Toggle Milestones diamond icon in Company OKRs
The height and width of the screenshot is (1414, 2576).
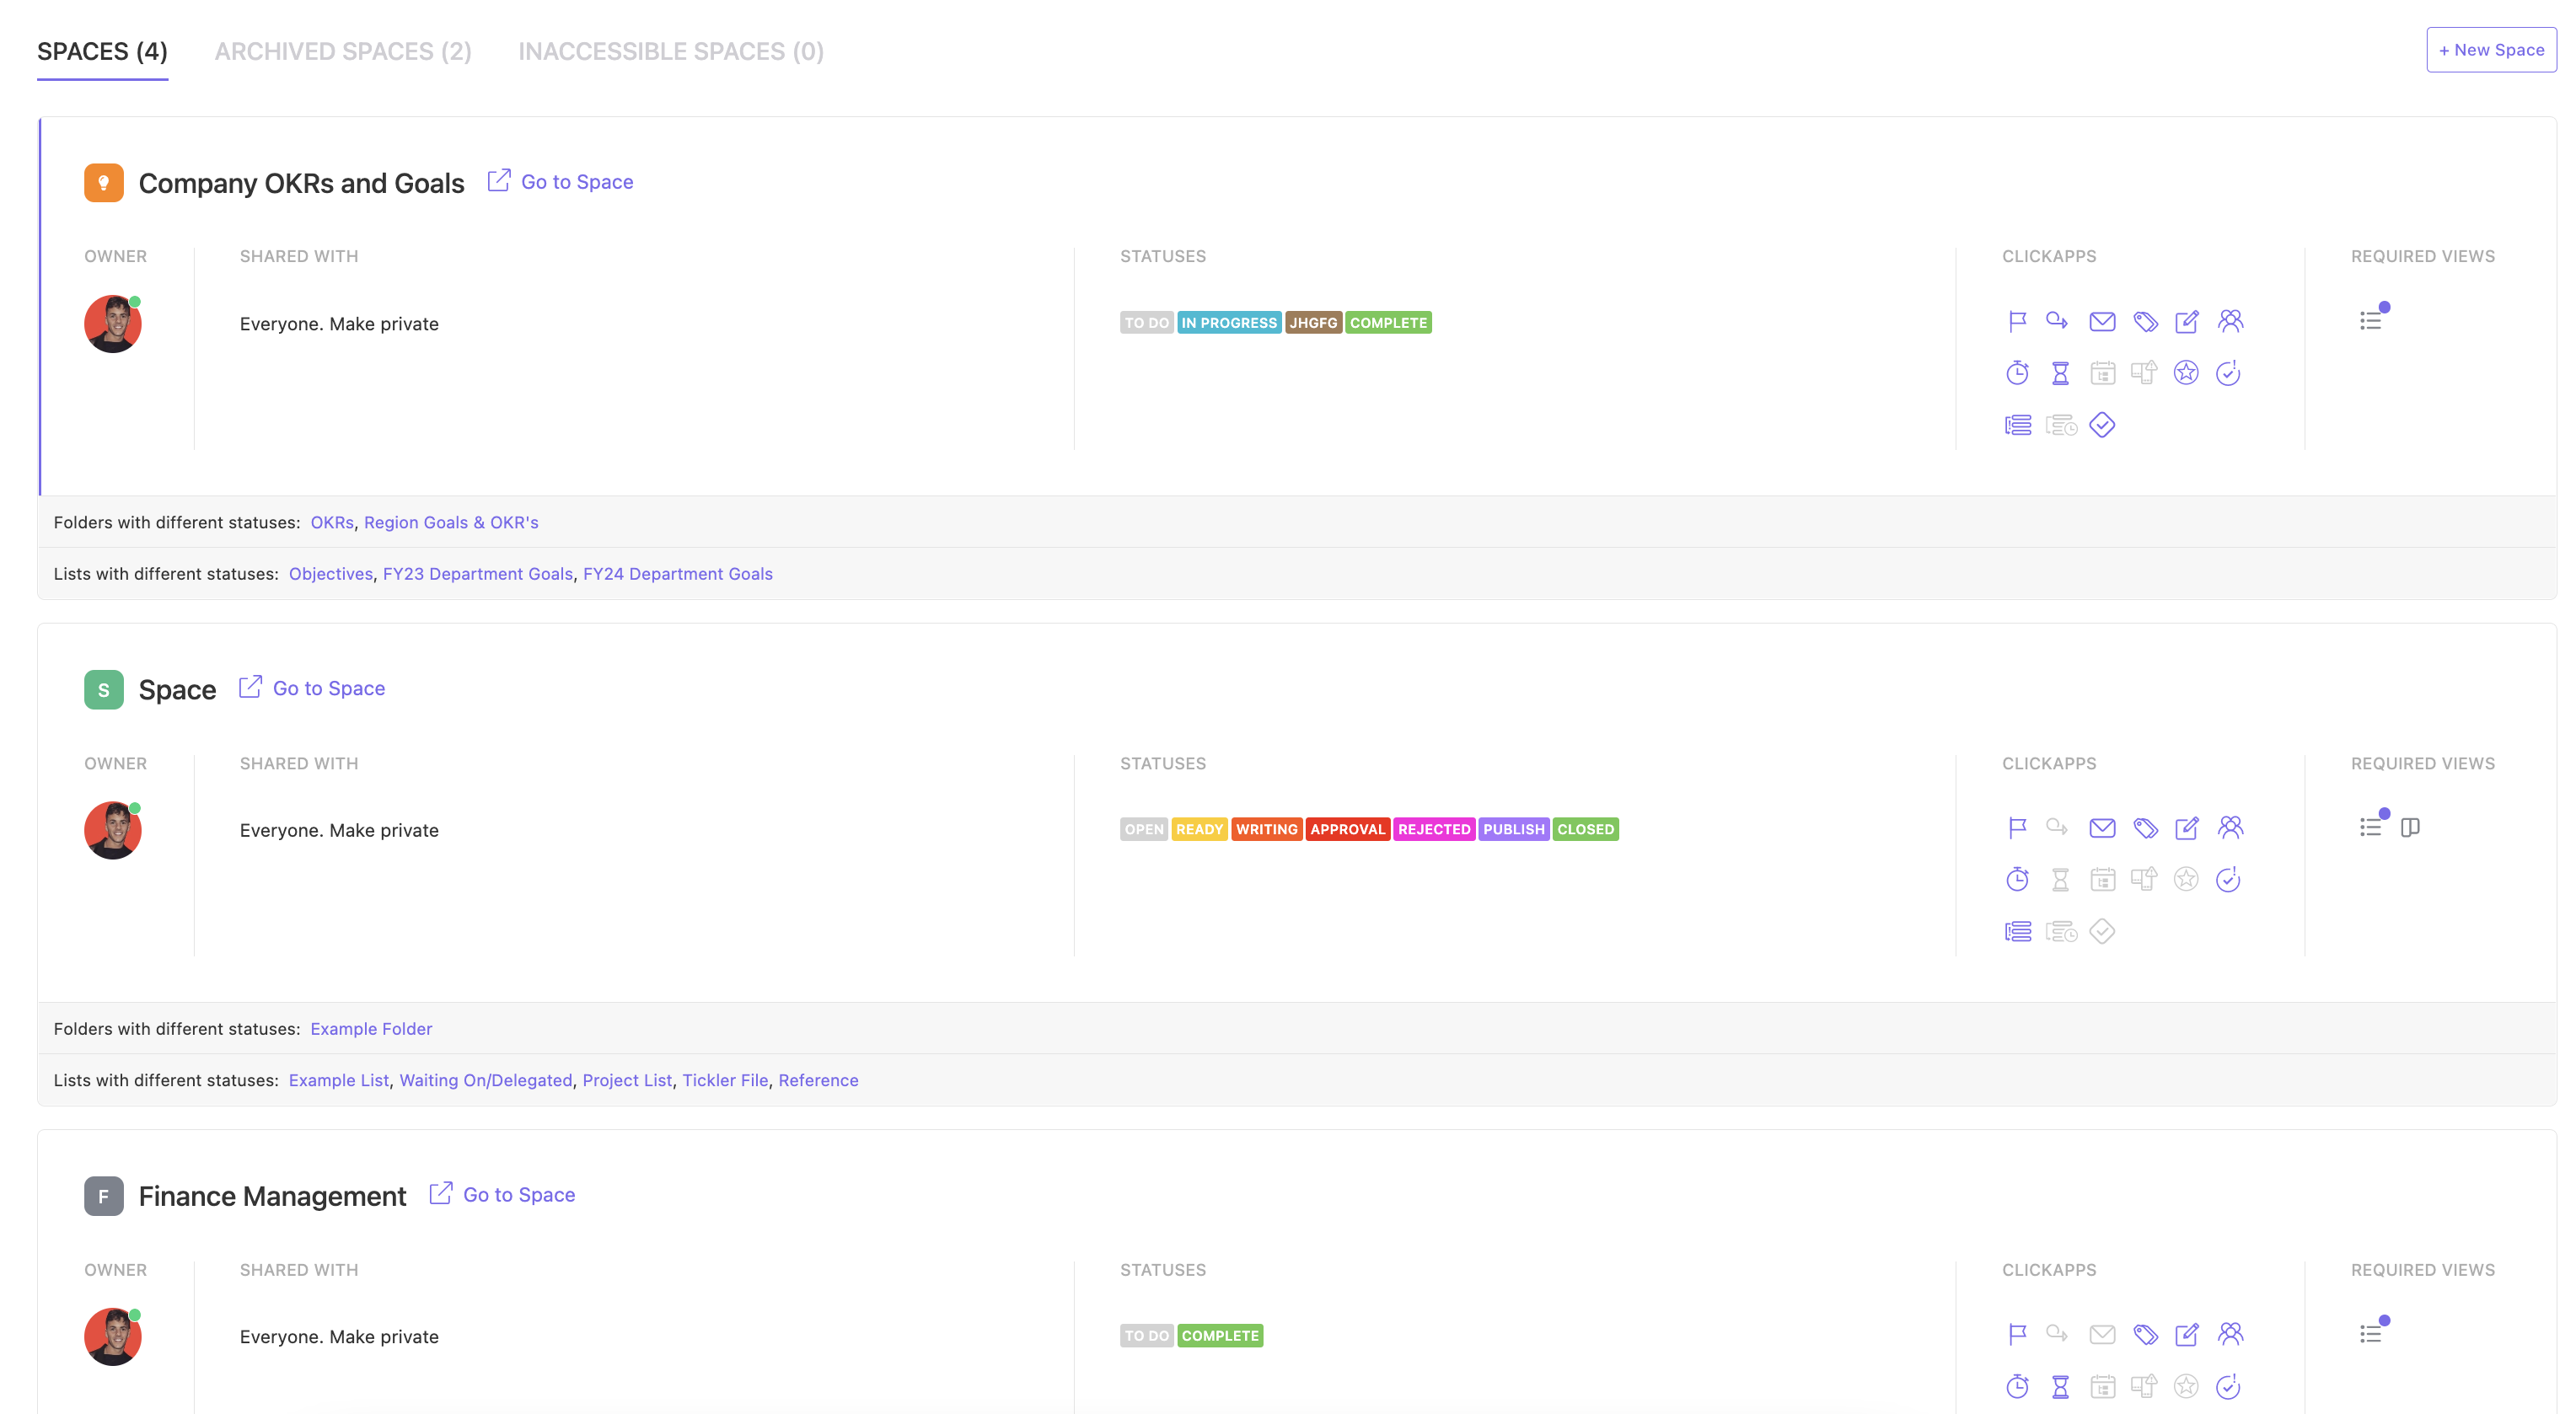click(2102, 425)
